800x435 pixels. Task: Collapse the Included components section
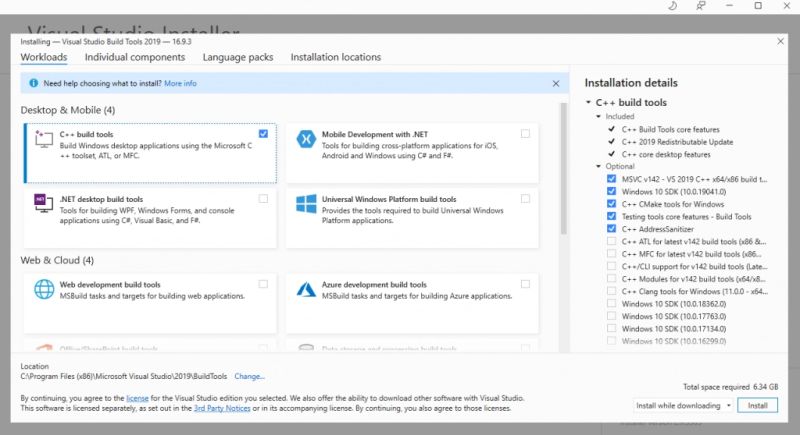(x=598, y=116)
